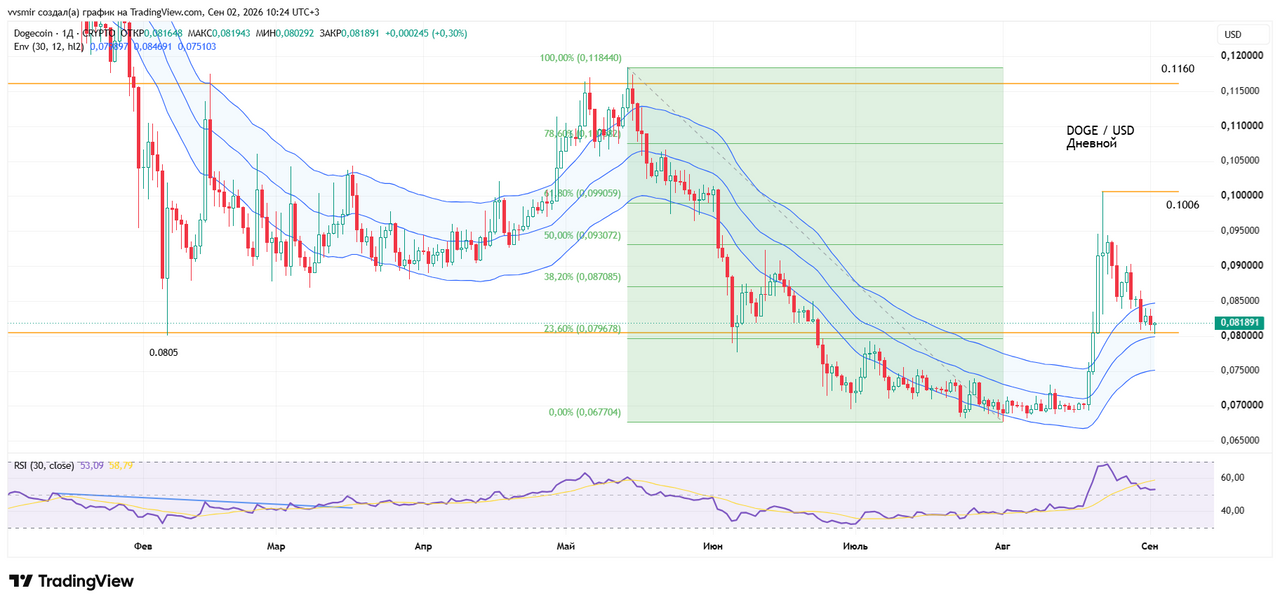1280x605 pixels.
Task: Select the Фев label on time axis
Action: (x=143, y=546)
